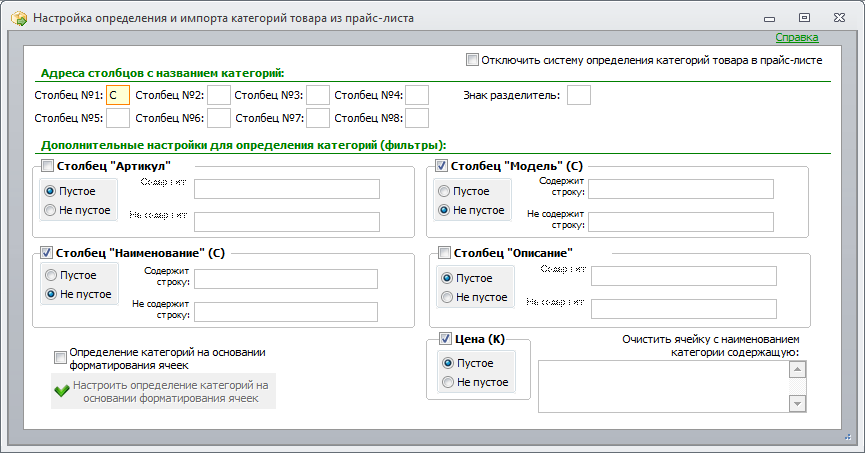Viewport: 865px width, 453px height.
Task: Select Пустое under Столбец "Модель"
Action: coord(444,191)
